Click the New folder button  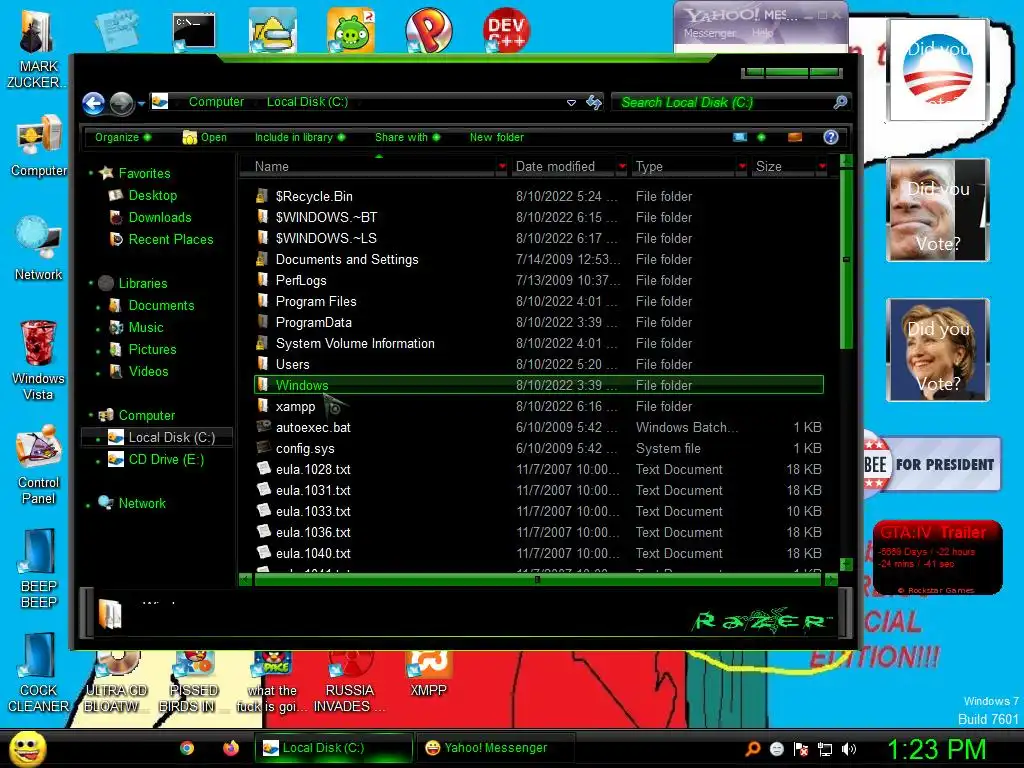pyautogui.click(x=496, y=137)
